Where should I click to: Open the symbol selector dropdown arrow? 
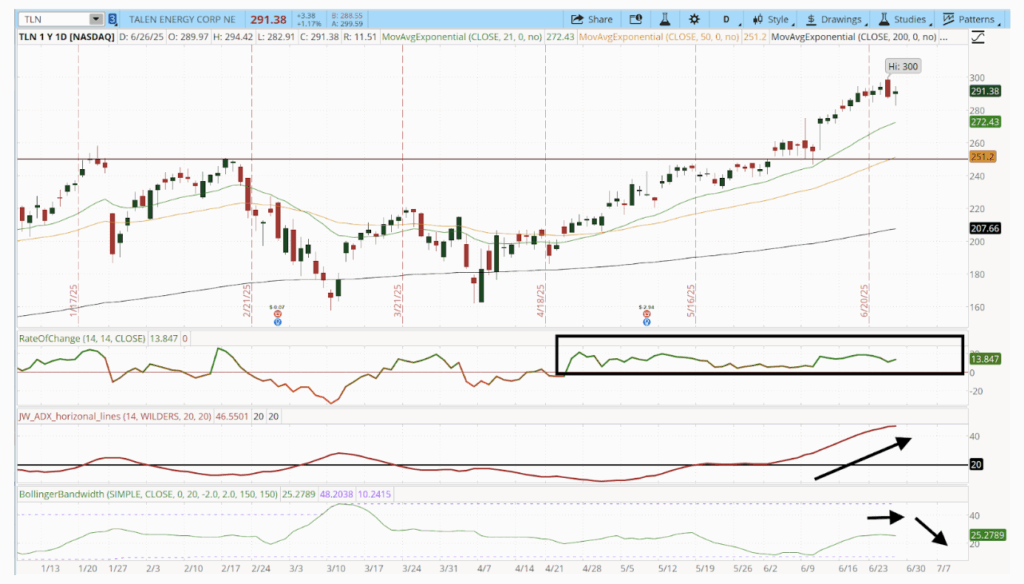(96, 19)
